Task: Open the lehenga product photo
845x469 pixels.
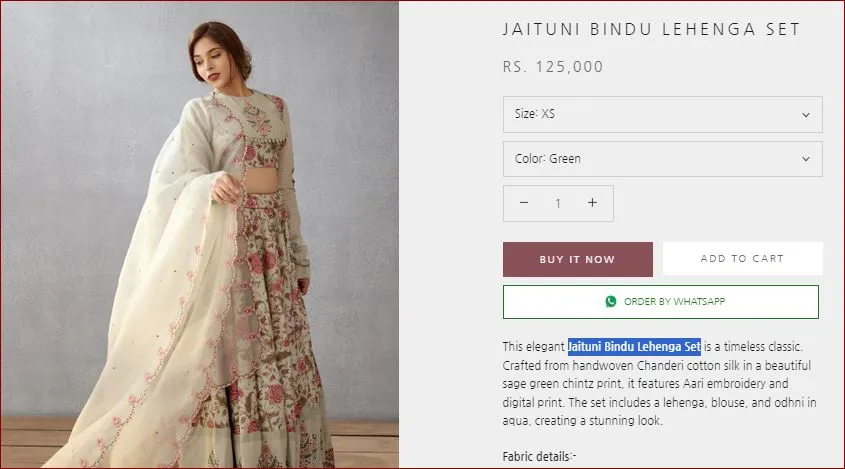Action: [x=200, y=234]
